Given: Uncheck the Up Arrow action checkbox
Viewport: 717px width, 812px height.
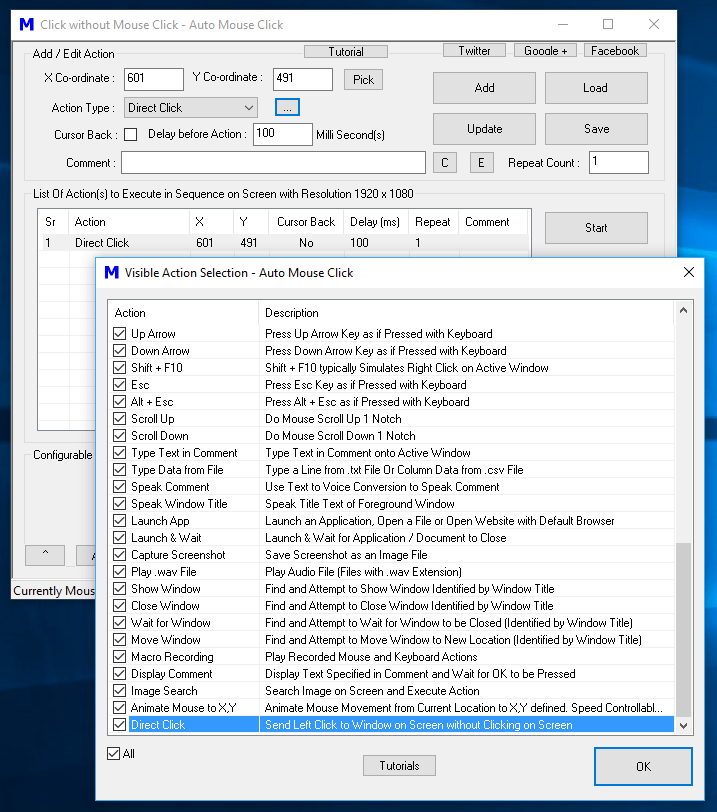Looking at the screenshot, I should 120,334.
